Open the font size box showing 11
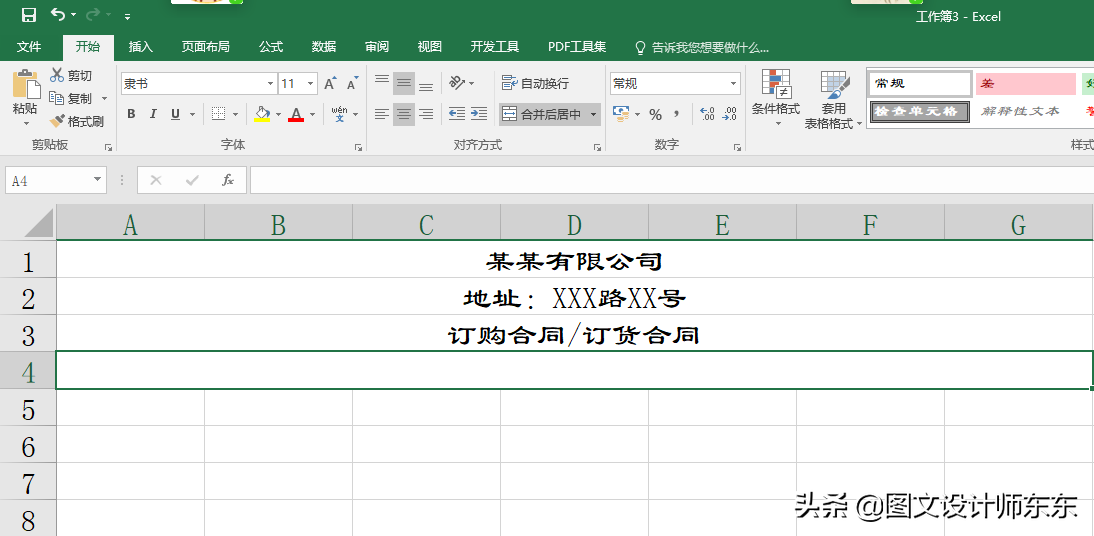The image size is (1094, 536). 298,84
